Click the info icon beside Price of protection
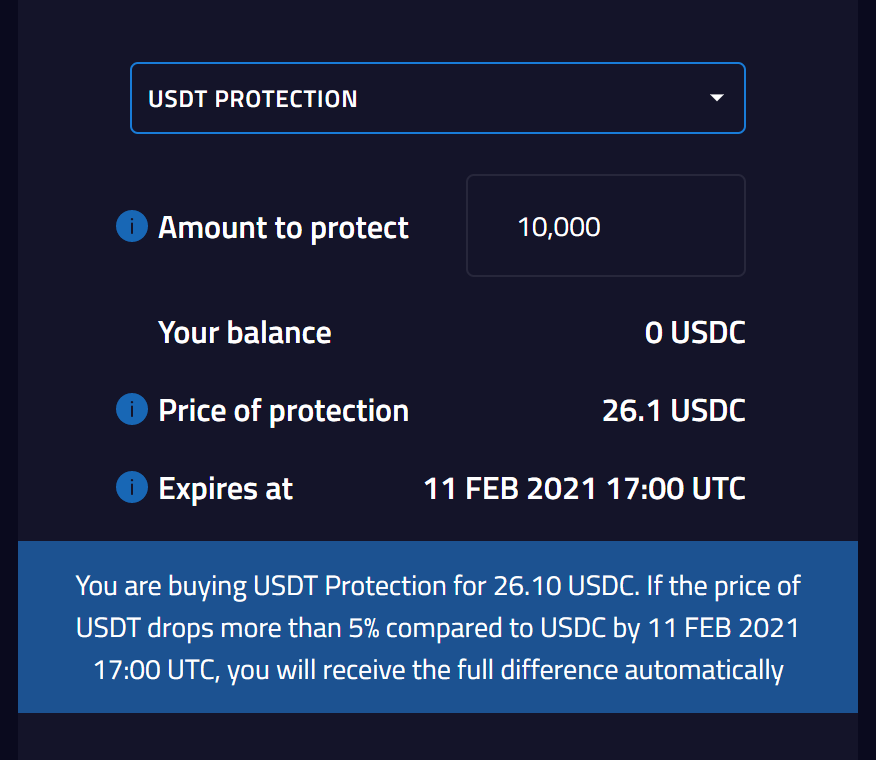Image resolution: width=876 pixels, height=760 pixels. pyautogui.click(x=132, y=409)
